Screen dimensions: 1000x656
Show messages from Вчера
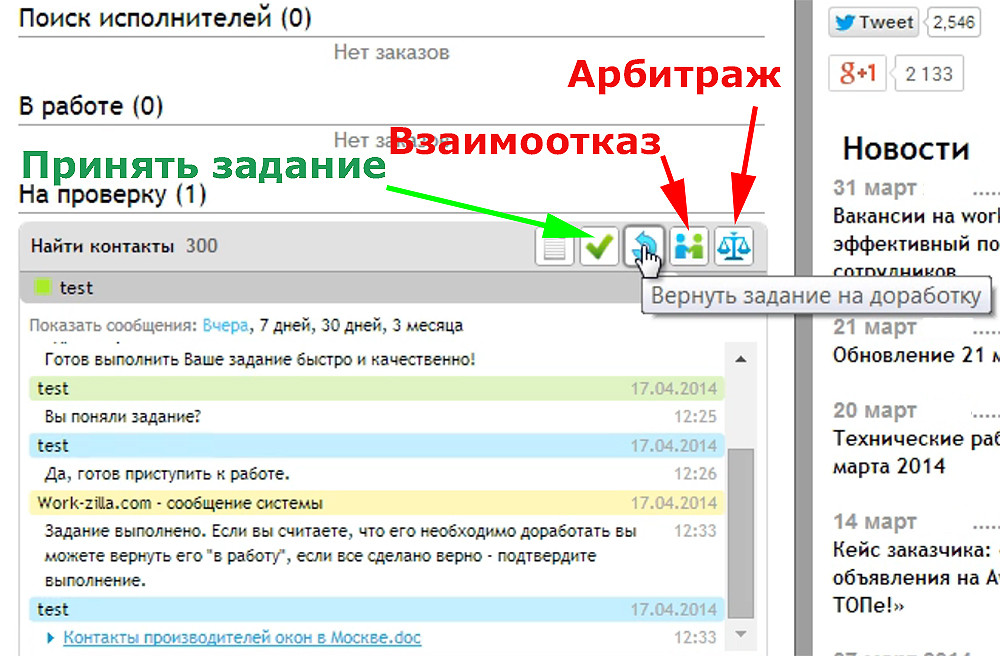pyautogui.click(x=225, y=326)
